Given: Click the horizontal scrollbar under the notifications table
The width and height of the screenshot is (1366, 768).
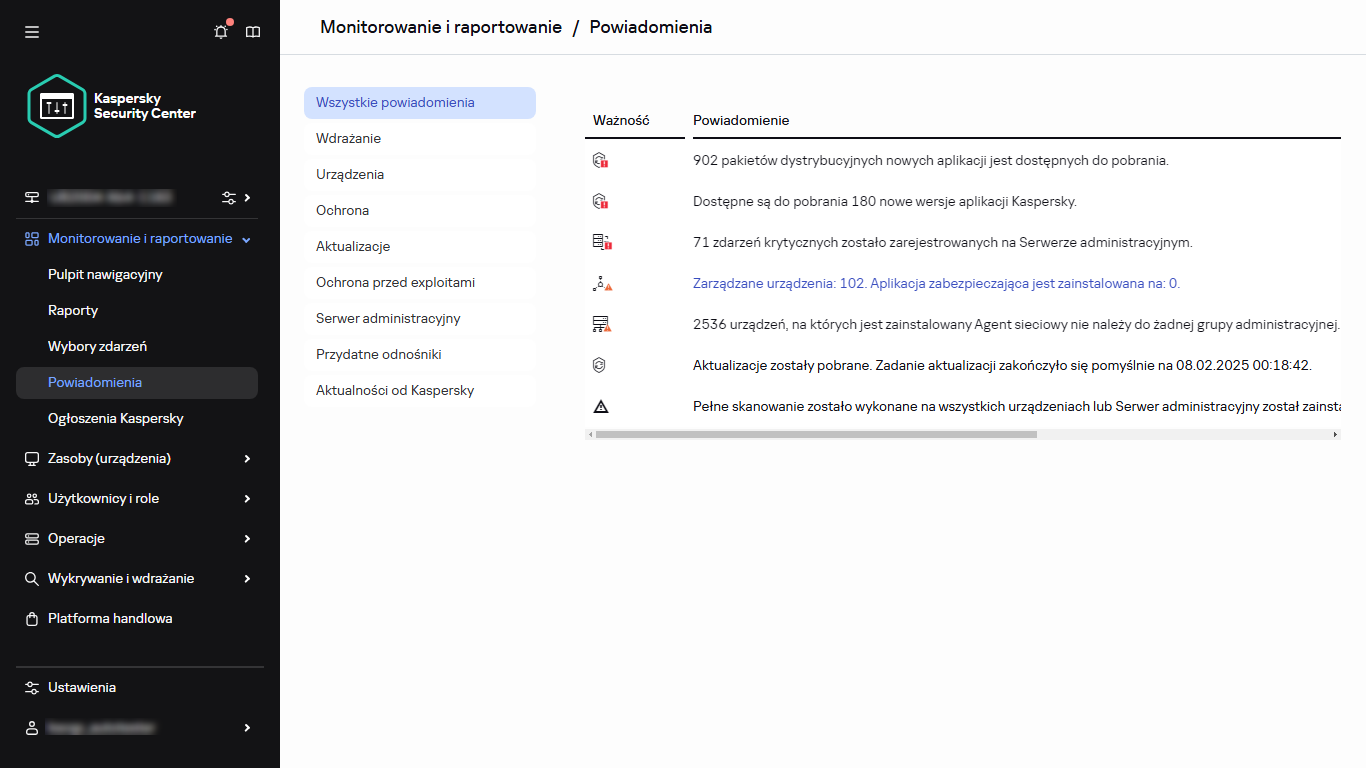Looking at the screenshot, I should (815, 433).
